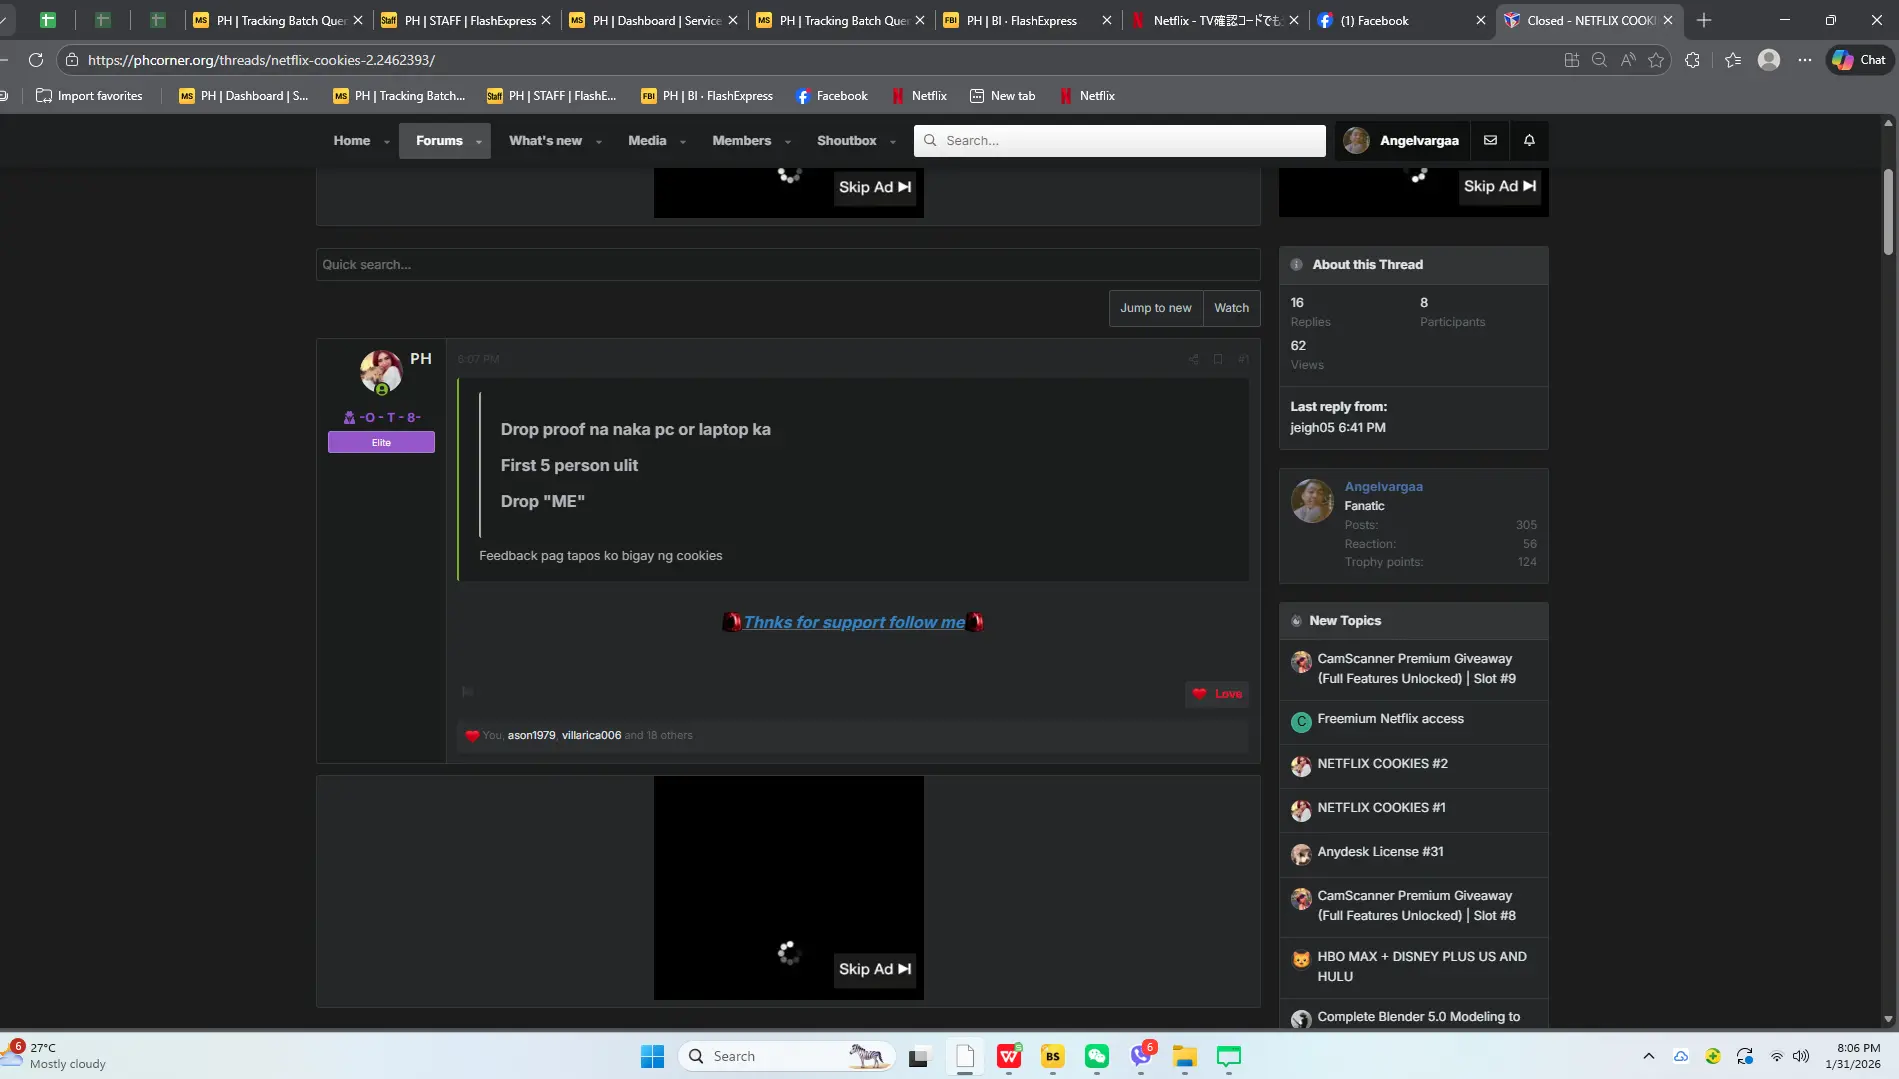Open the Settings and more ellipsis menu

point(1804,60)
